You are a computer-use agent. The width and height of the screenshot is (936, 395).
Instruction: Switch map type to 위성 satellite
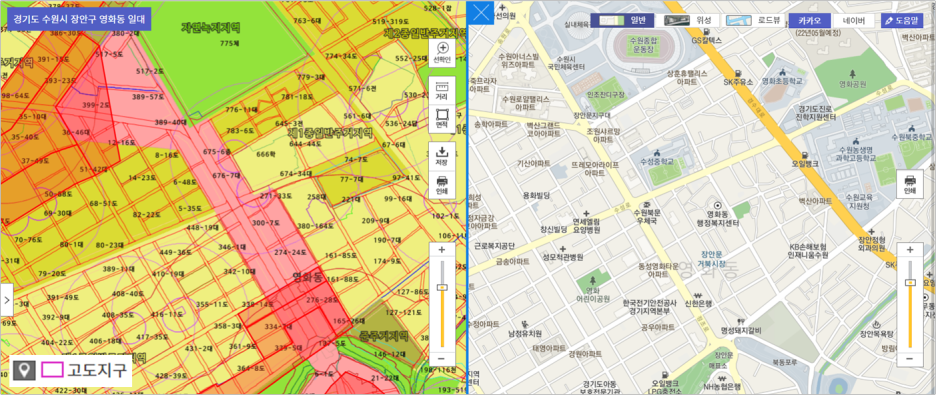[689, 20]
